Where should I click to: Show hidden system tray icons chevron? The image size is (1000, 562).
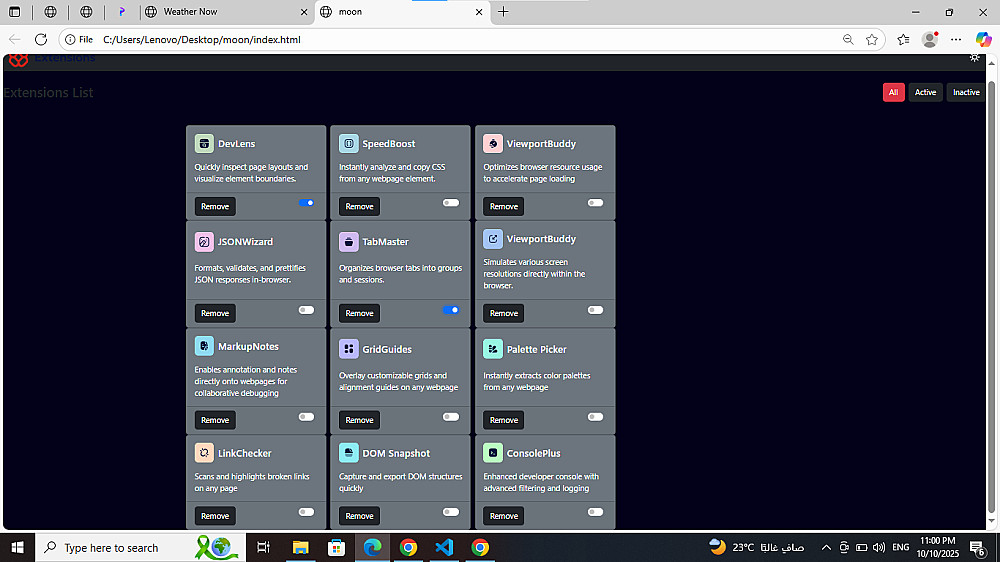pyautogui.click(x=826, y=547)
